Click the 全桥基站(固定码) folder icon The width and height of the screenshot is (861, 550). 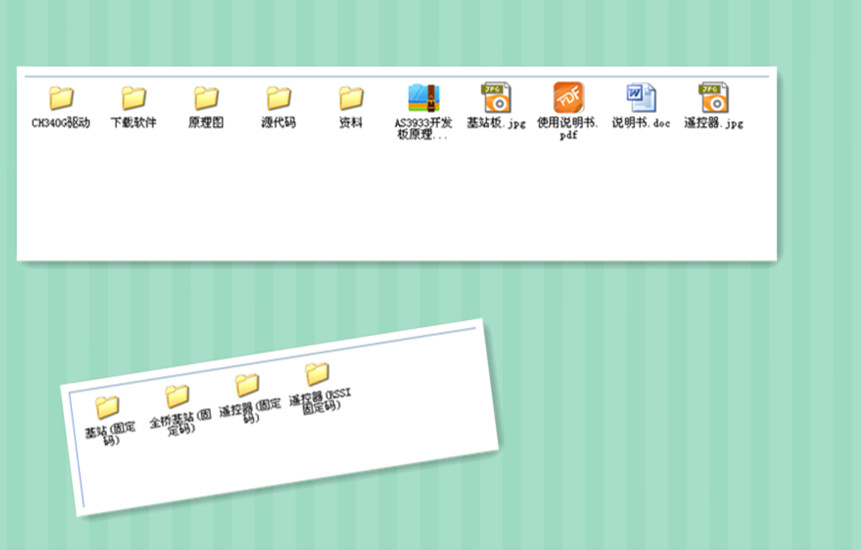click(x=177, y=396)
